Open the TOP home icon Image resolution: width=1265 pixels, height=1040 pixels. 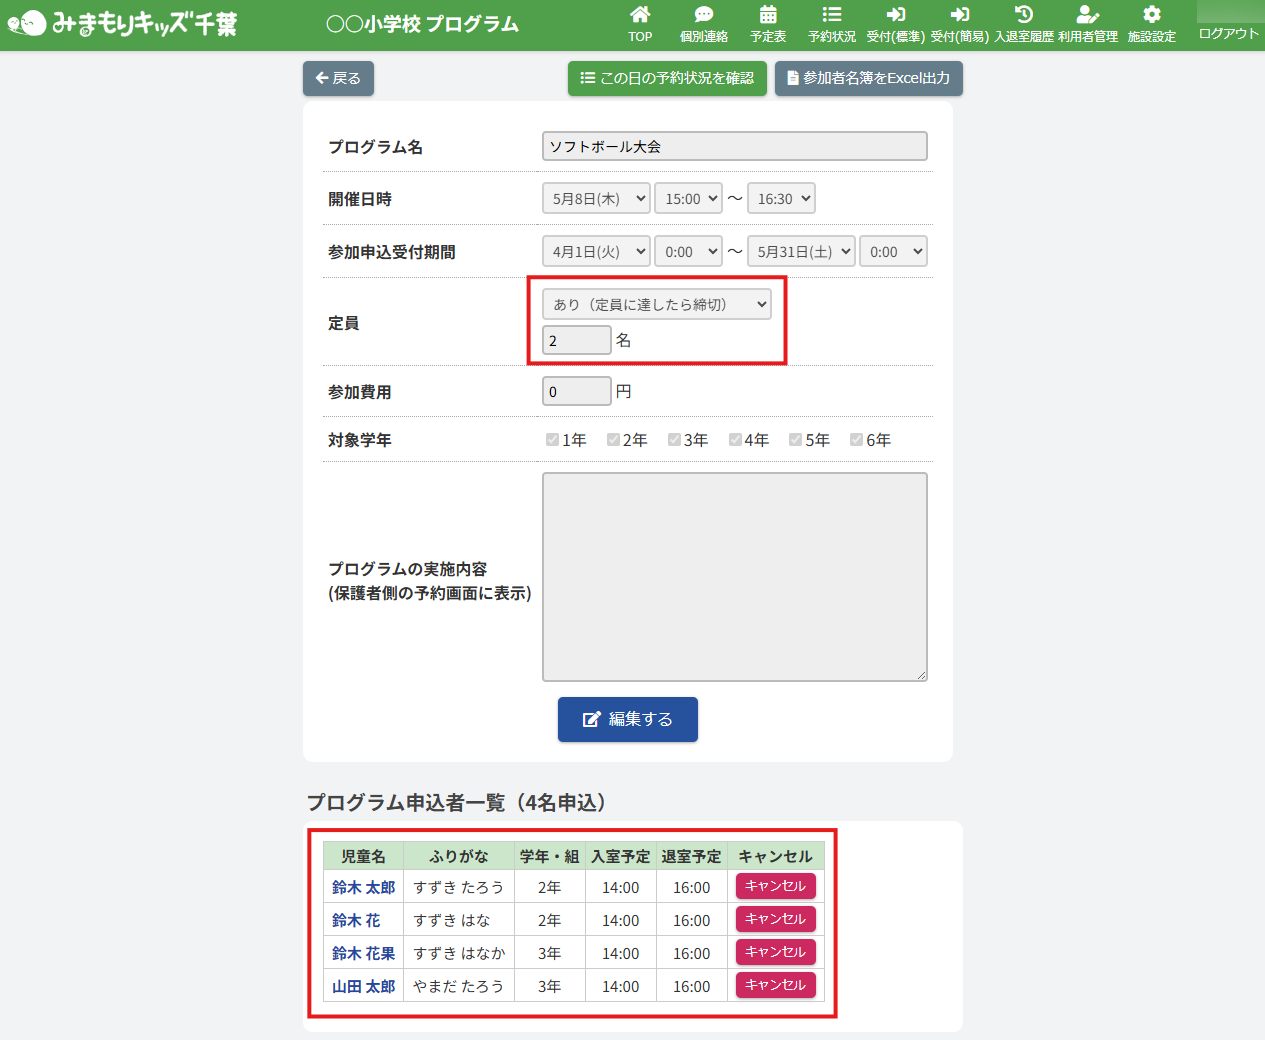coord(640,15)
